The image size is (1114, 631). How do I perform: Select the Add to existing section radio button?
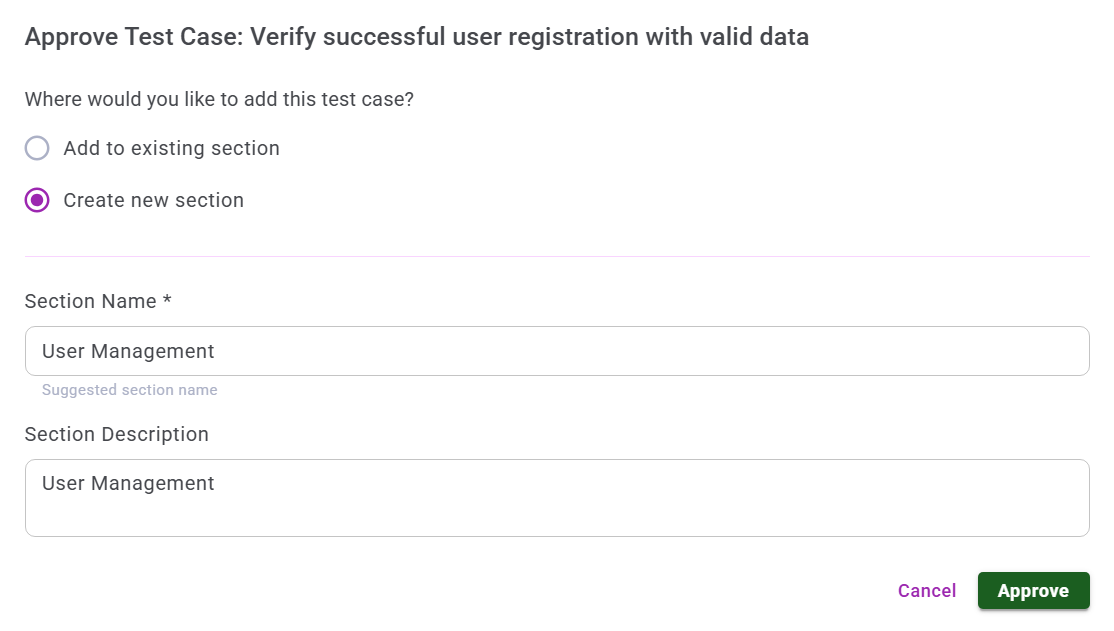pyautogui.click(x=37, y=149)
